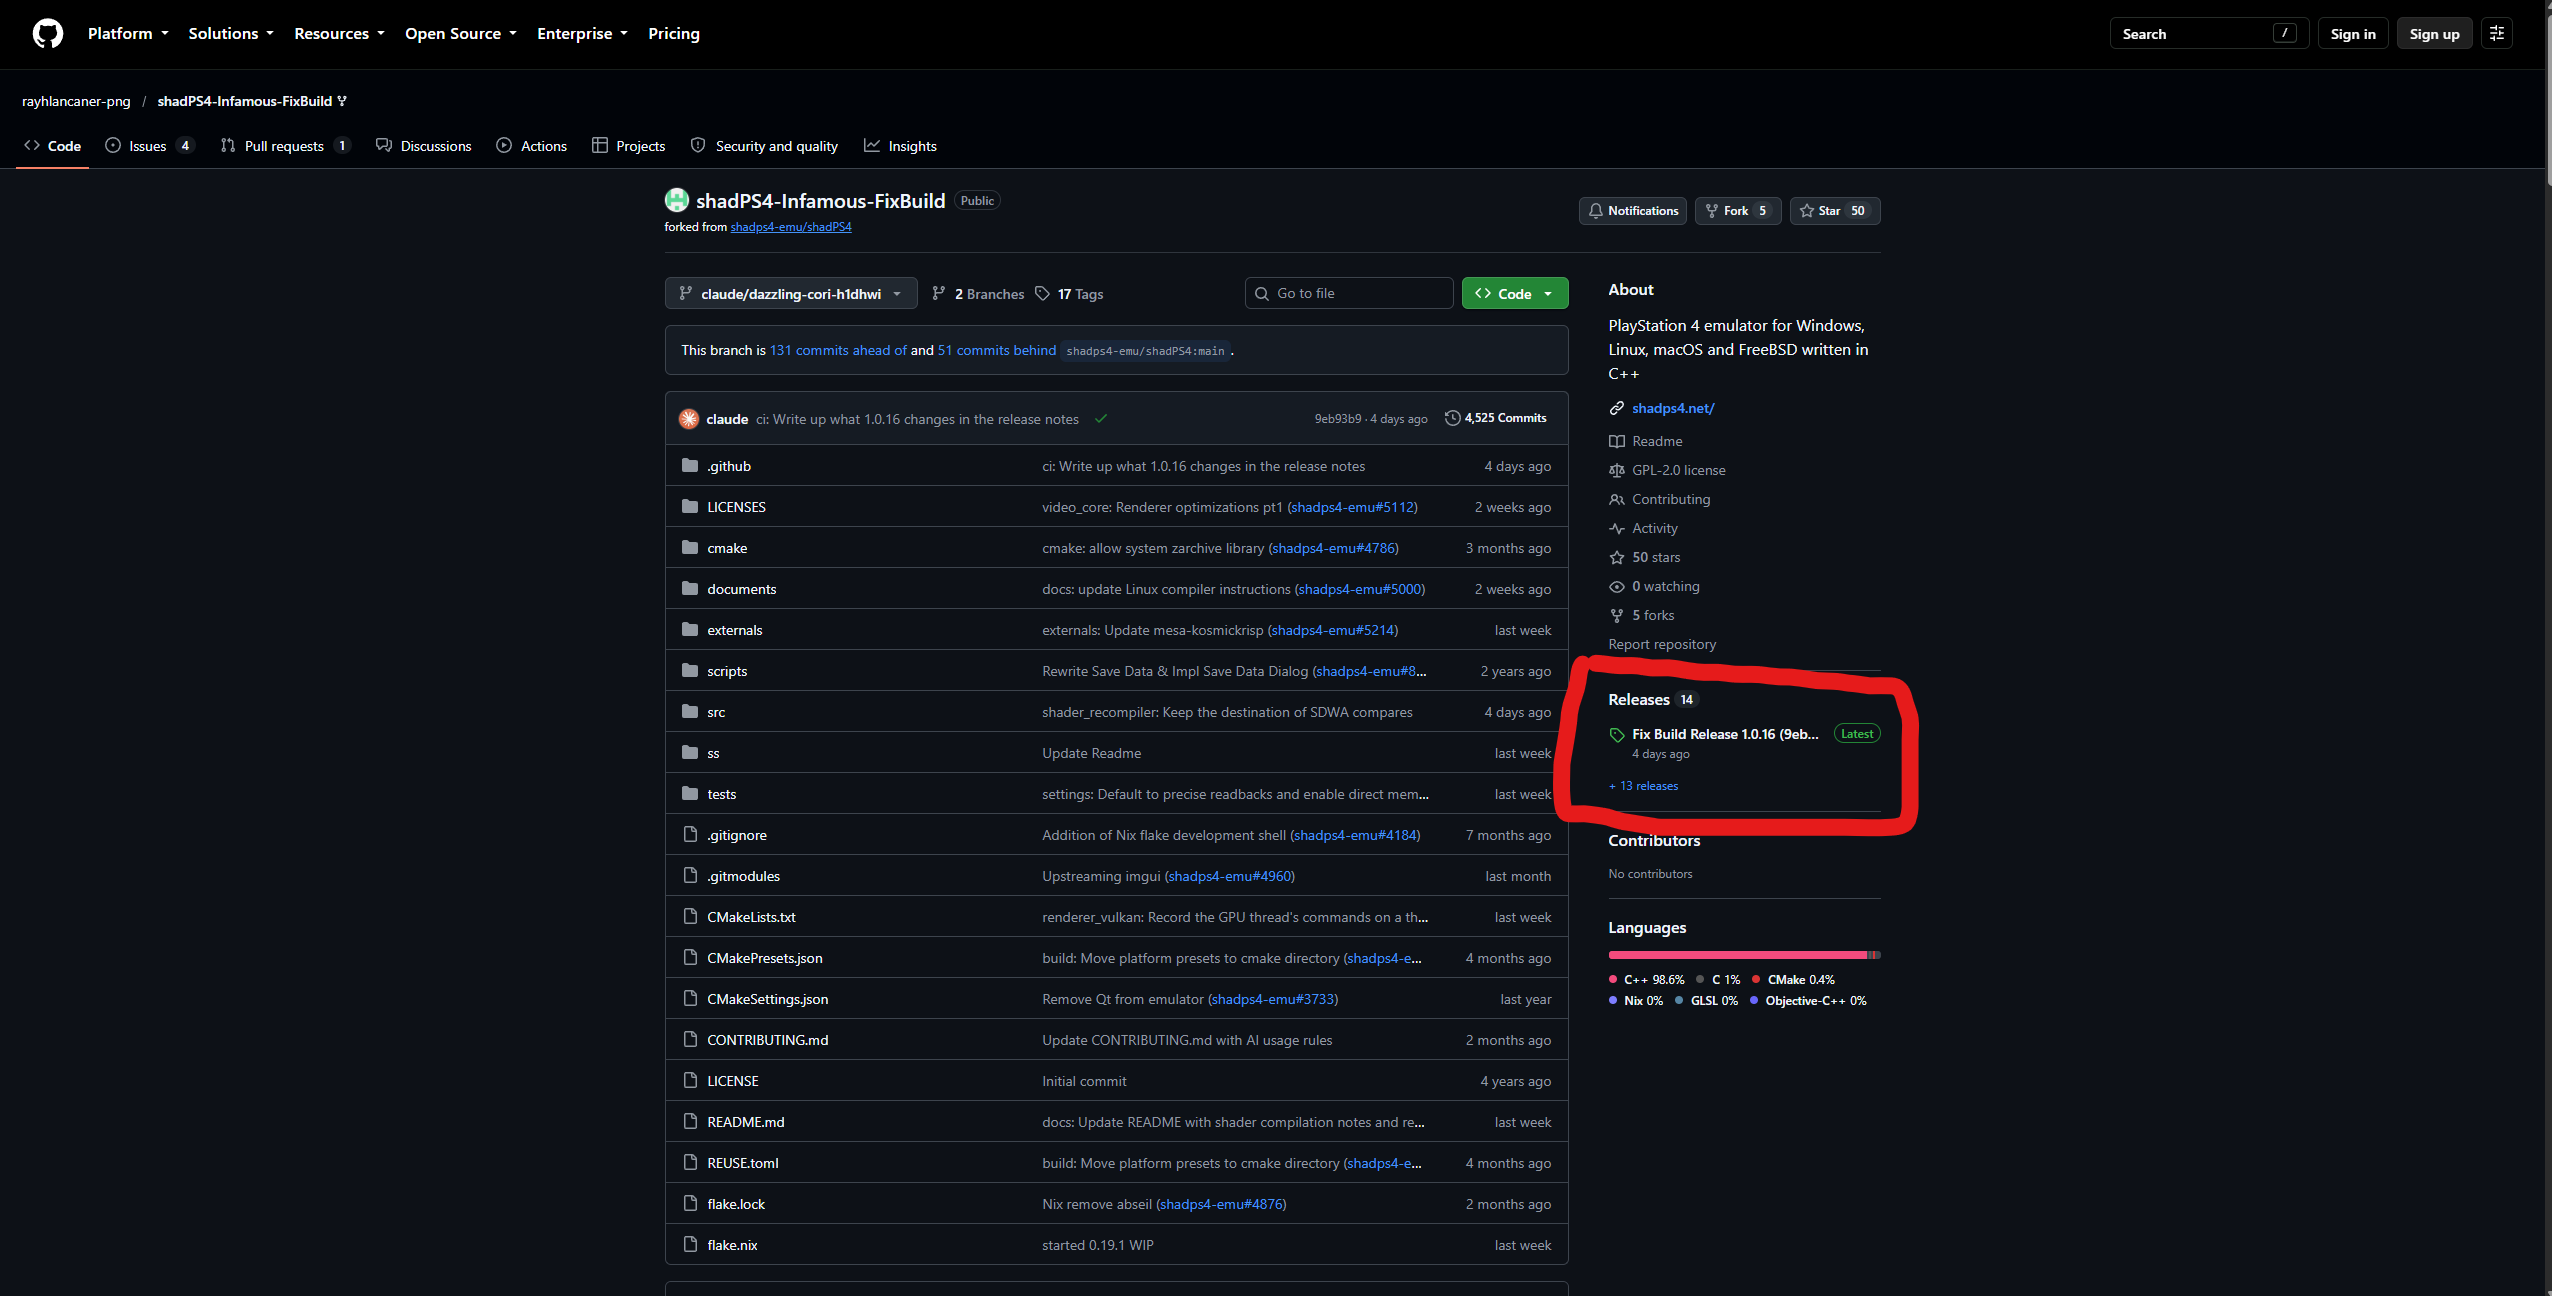Switch to the Issues tab

(x=149, y=146)
